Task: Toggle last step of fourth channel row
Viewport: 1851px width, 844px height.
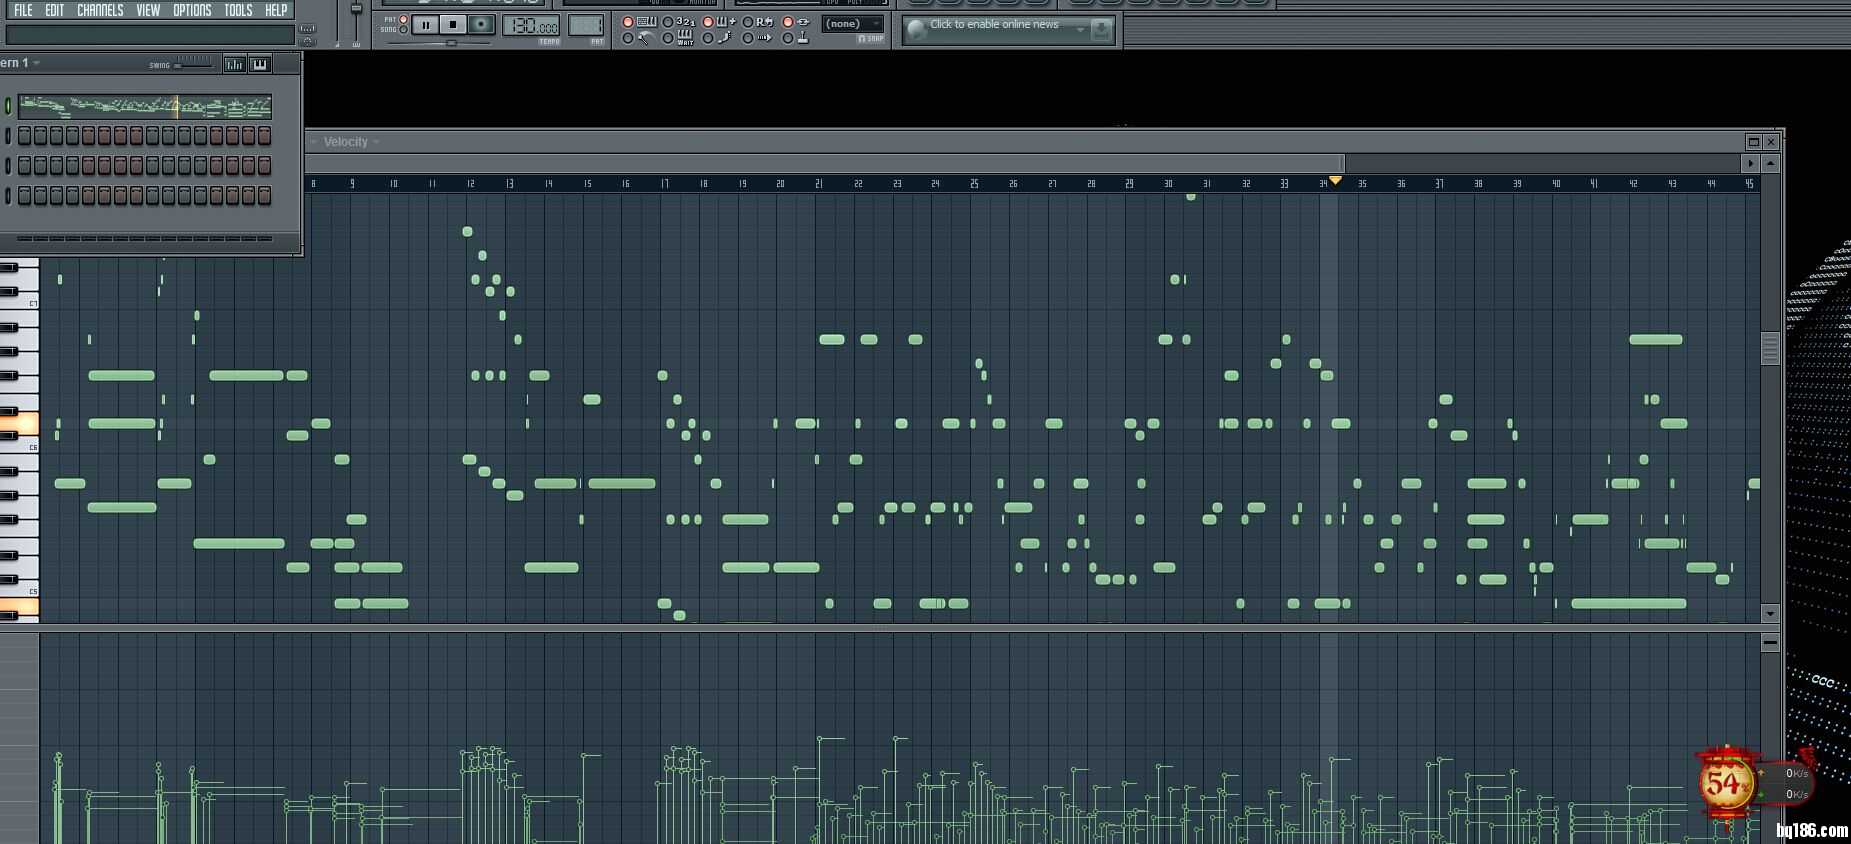Action: click(264, 195)
